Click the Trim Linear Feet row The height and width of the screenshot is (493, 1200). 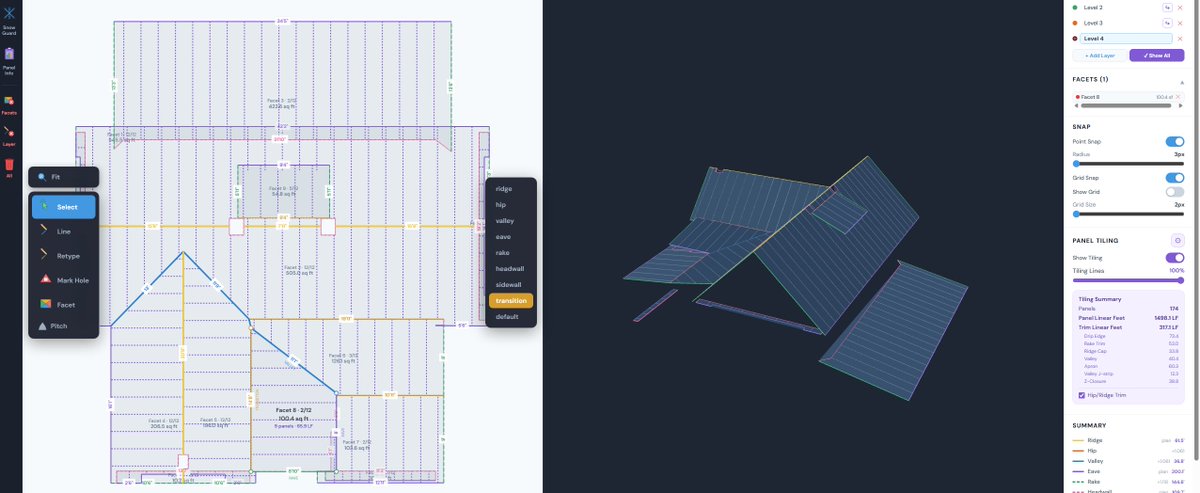(x=1130, y=327)
